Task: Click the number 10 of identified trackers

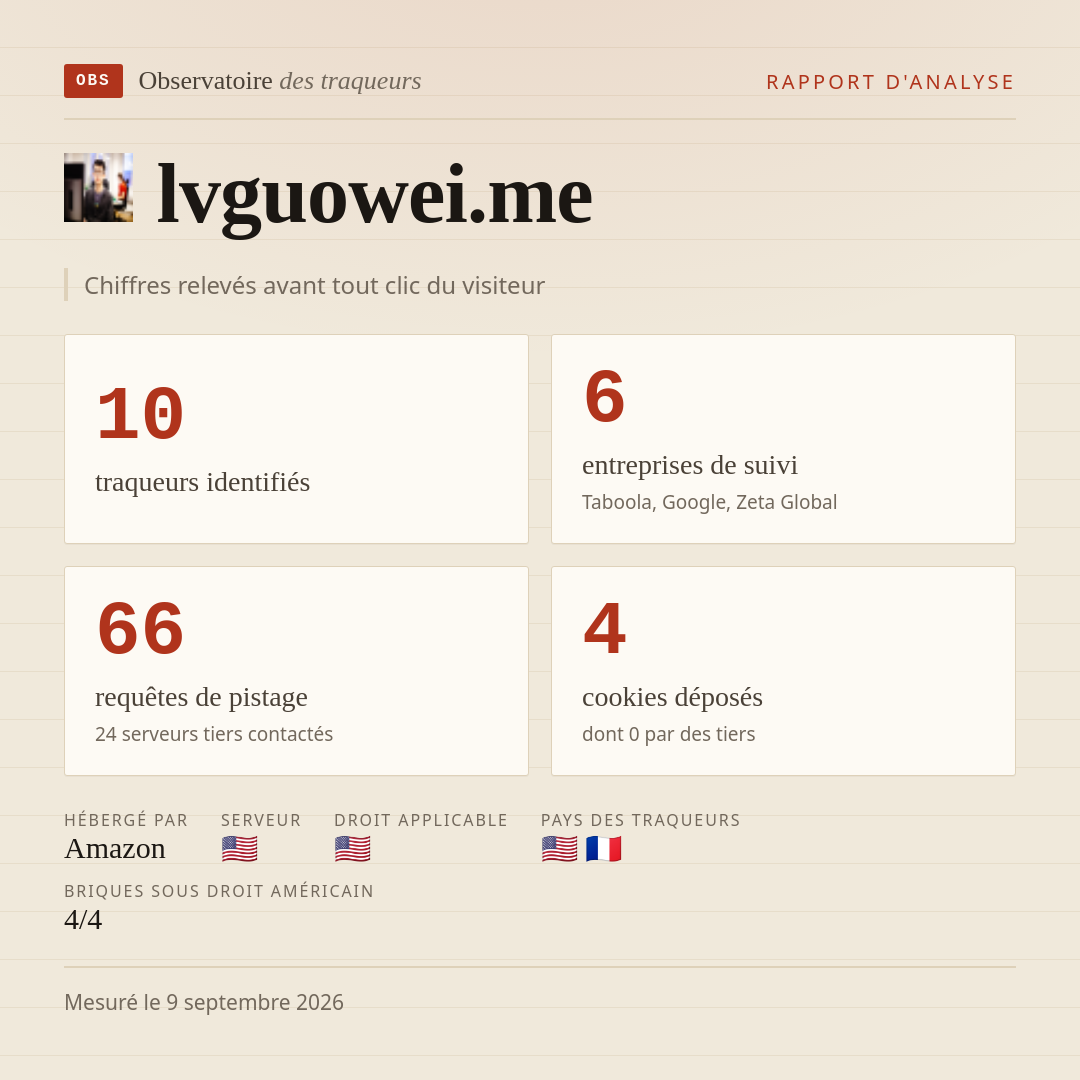Action: [x=141, y=414]
